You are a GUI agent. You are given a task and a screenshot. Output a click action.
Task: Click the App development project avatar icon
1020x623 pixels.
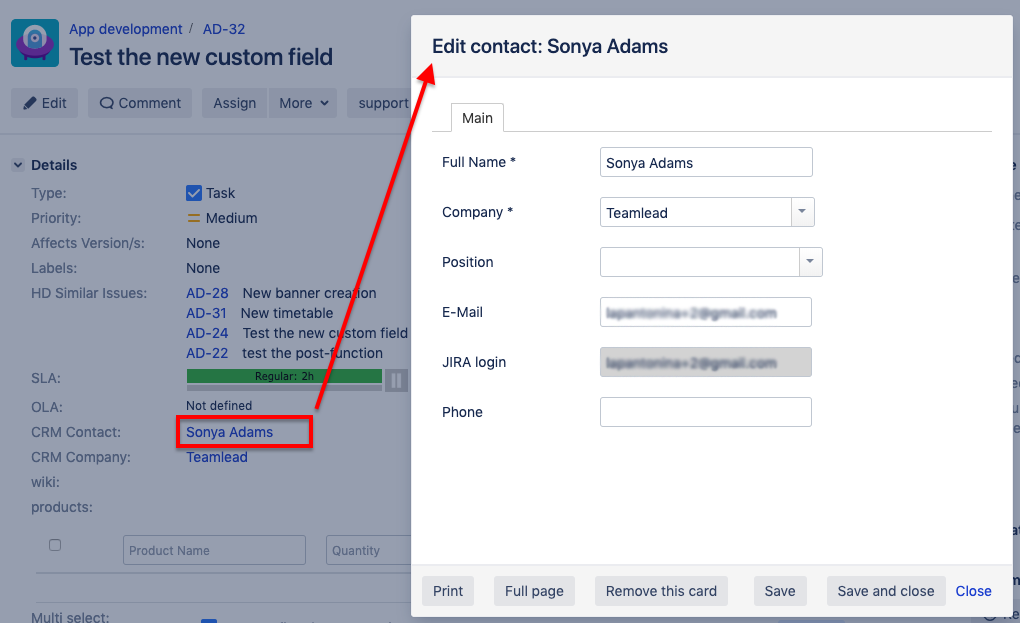pyautogui.click(x=35, y=43)
